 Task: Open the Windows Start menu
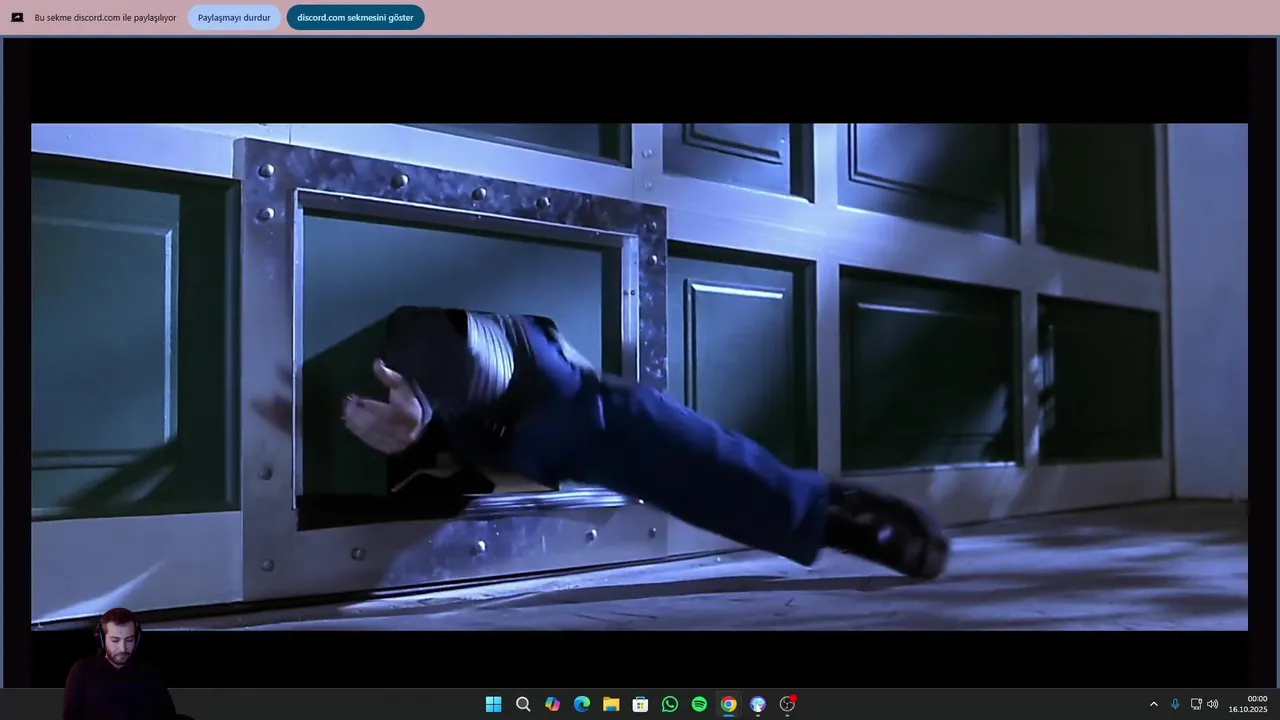493,704
